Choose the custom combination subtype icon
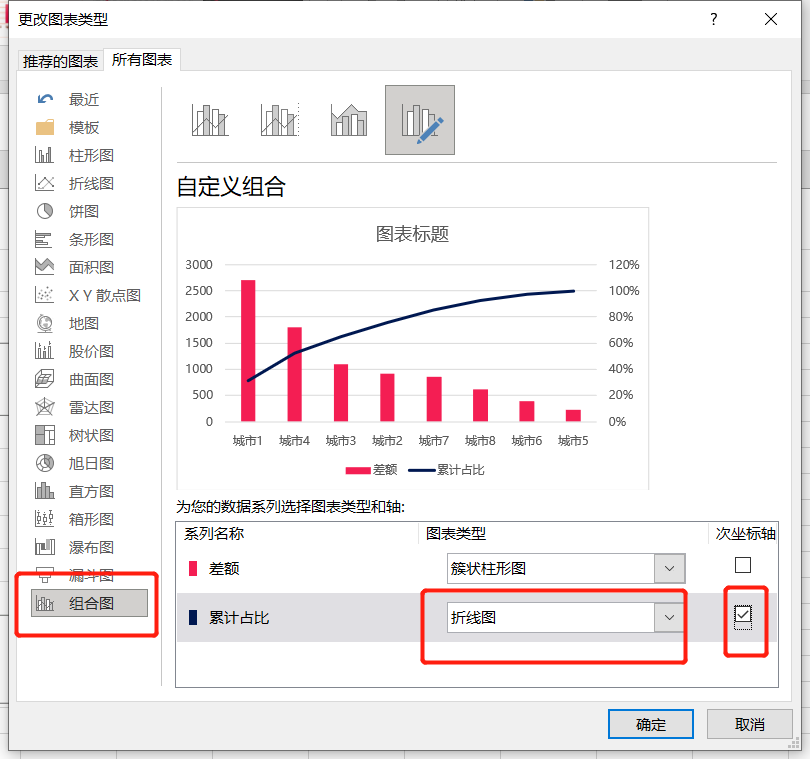This screenshot has width=810, height=759. [420, 120]
